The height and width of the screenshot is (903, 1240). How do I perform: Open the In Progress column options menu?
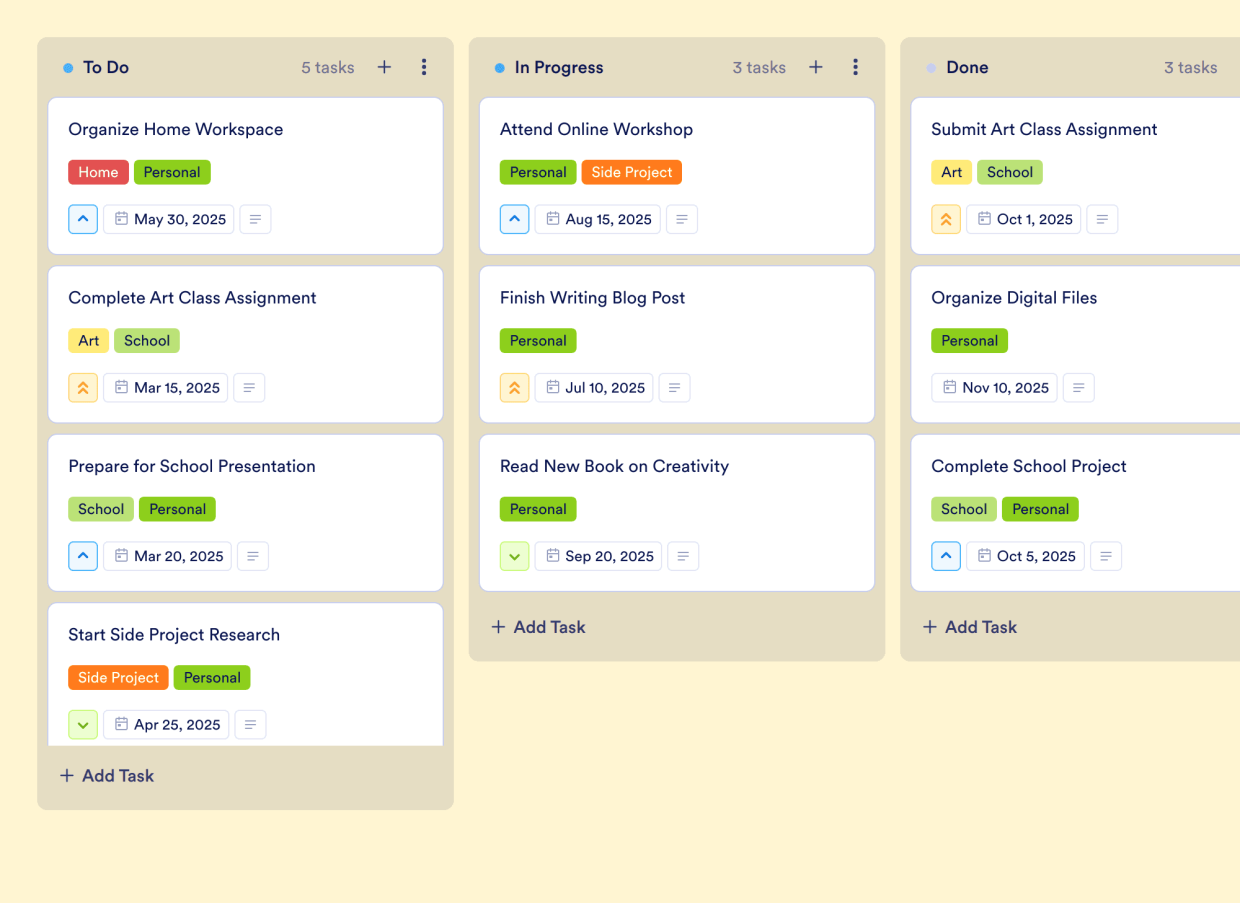click(x=855, y=67)
